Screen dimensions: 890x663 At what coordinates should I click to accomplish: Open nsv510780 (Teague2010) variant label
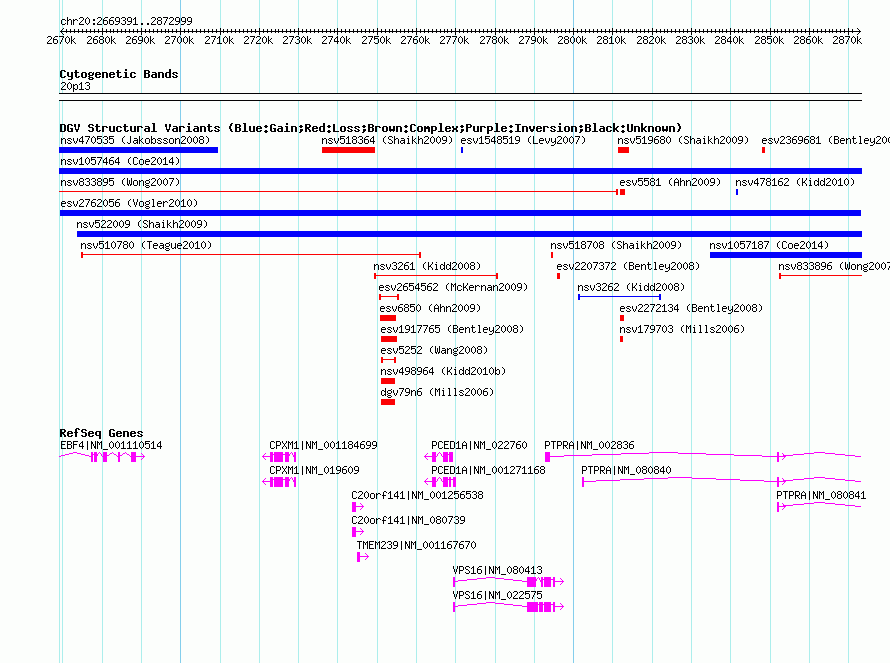pyautogui.click(x=146, y=245)
